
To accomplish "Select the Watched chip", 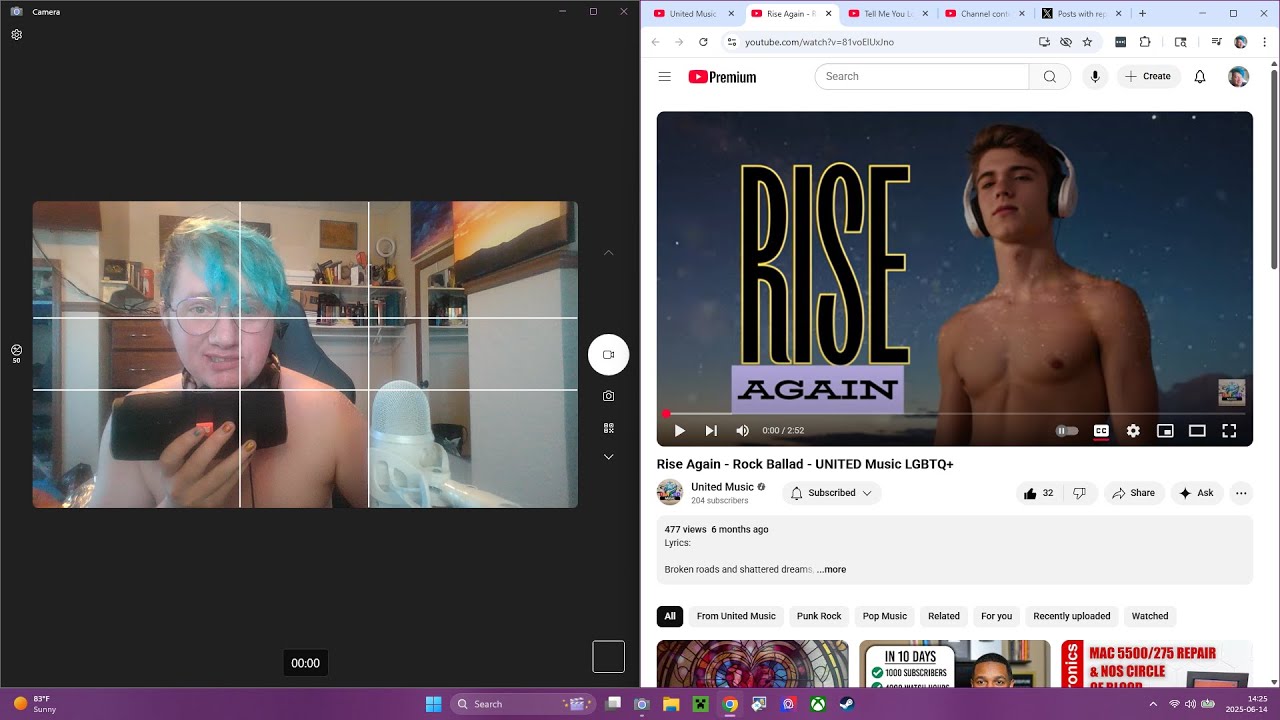I will click(x=1150, y=616).
